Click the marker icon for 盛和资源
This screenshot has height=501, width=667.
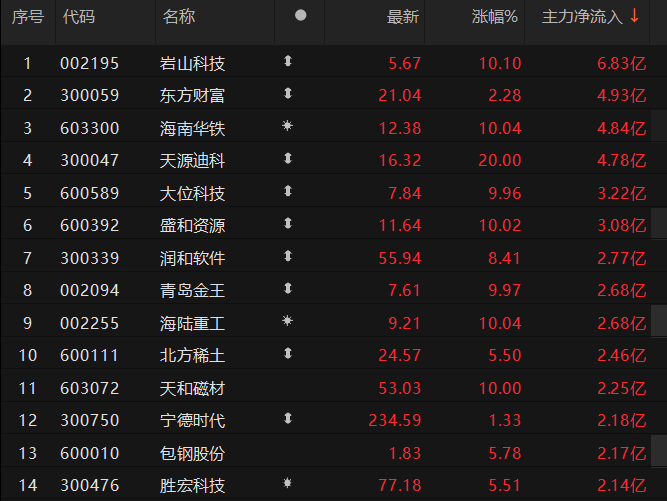click(x=288, y=223)
